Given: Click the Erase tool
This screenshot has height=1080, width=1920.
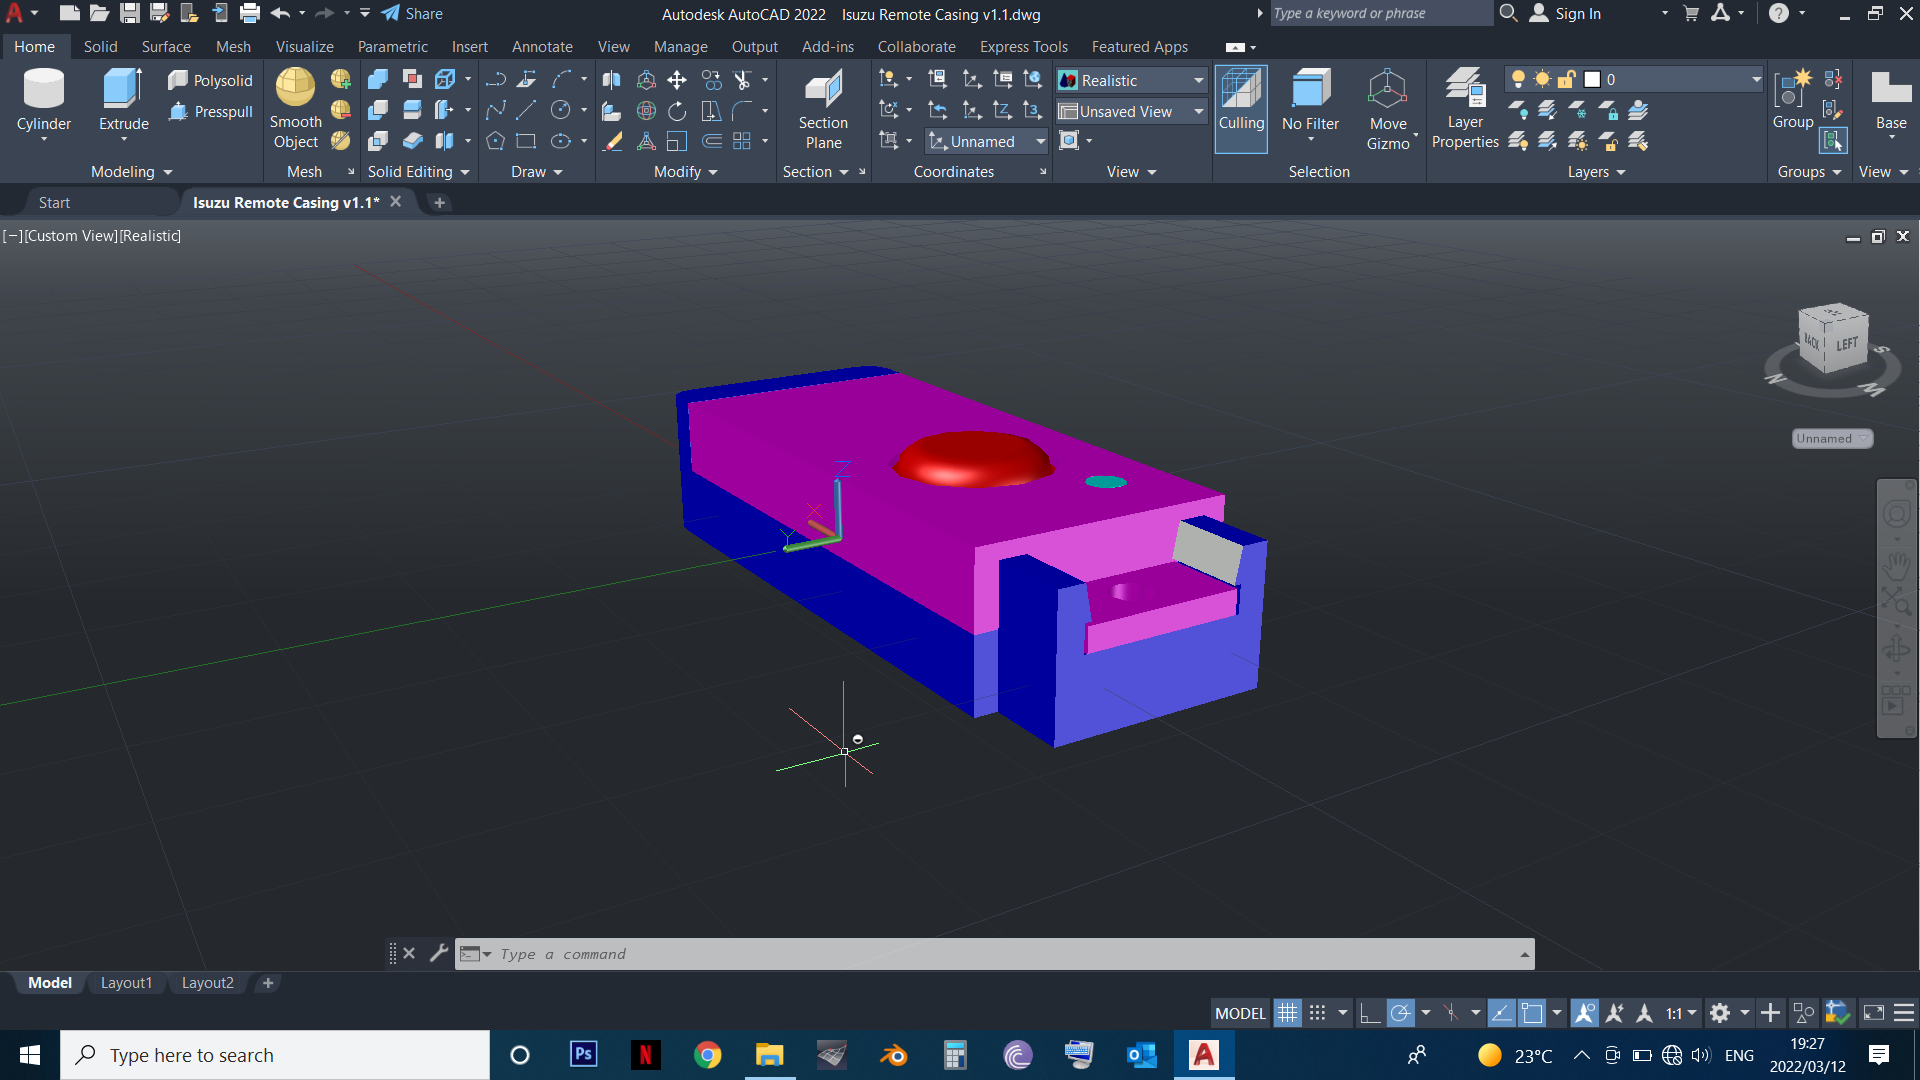Looking at the screenshot, I should pos(613,141).
